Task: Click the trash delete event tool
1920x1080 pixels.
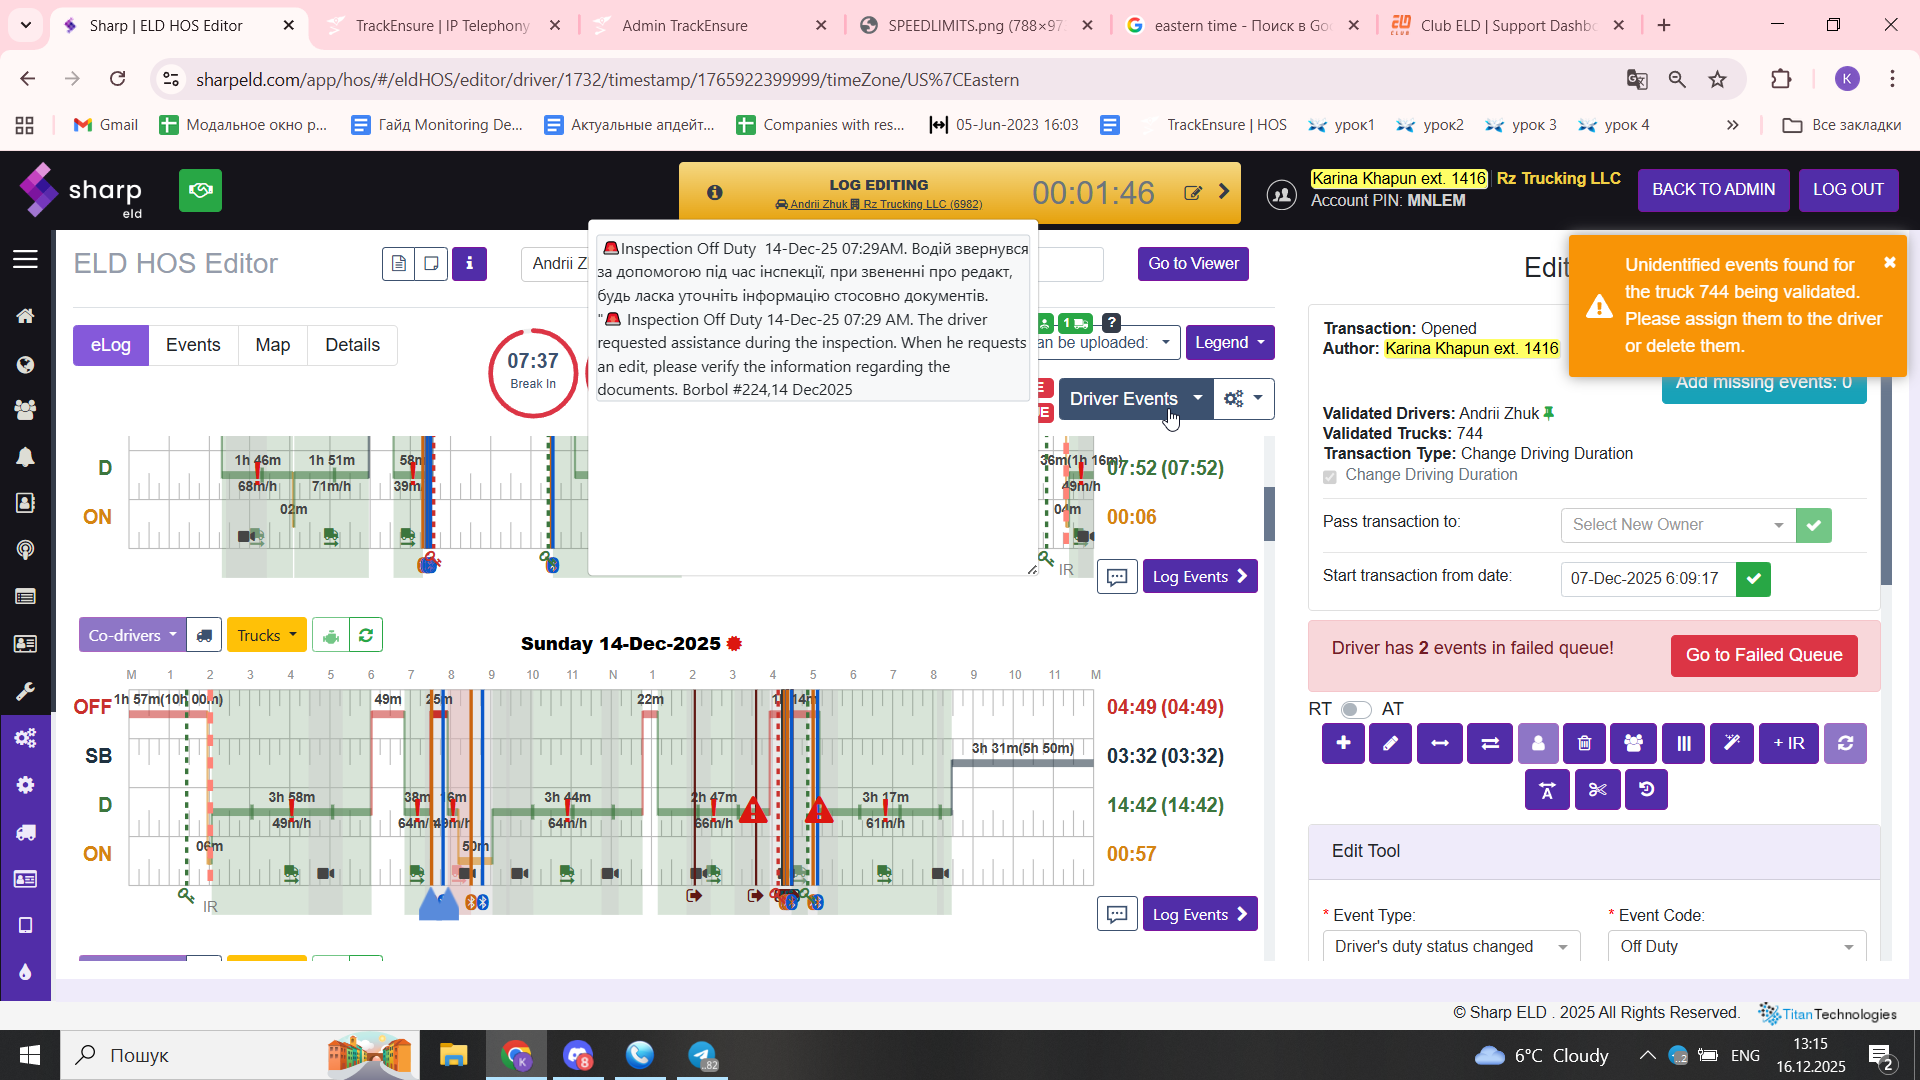Action: [x=1584, y=744]
